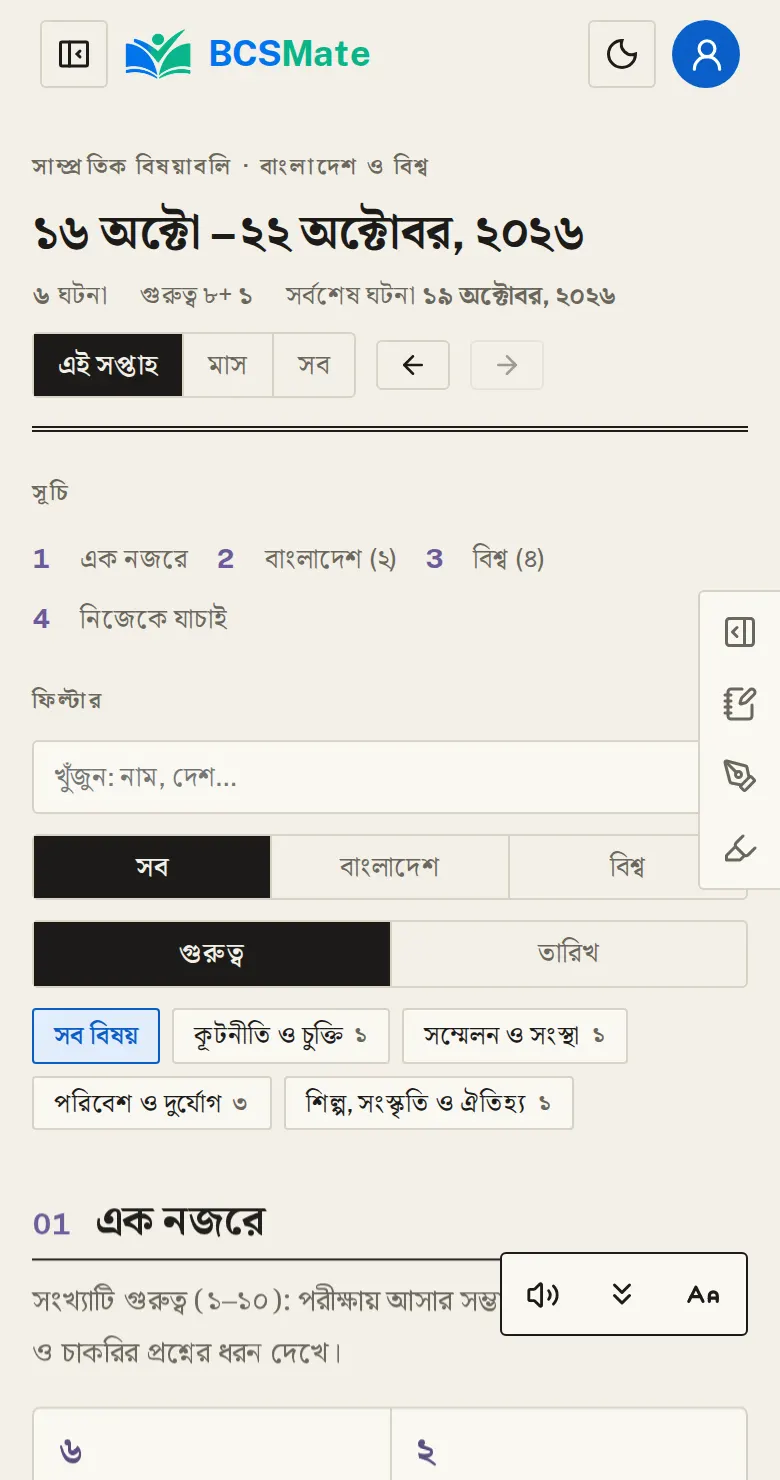Screen dimensions: 780x1480
Task: Select the সম্মেলন ও সংস্থা topic chip
Action: point(515,1036)
